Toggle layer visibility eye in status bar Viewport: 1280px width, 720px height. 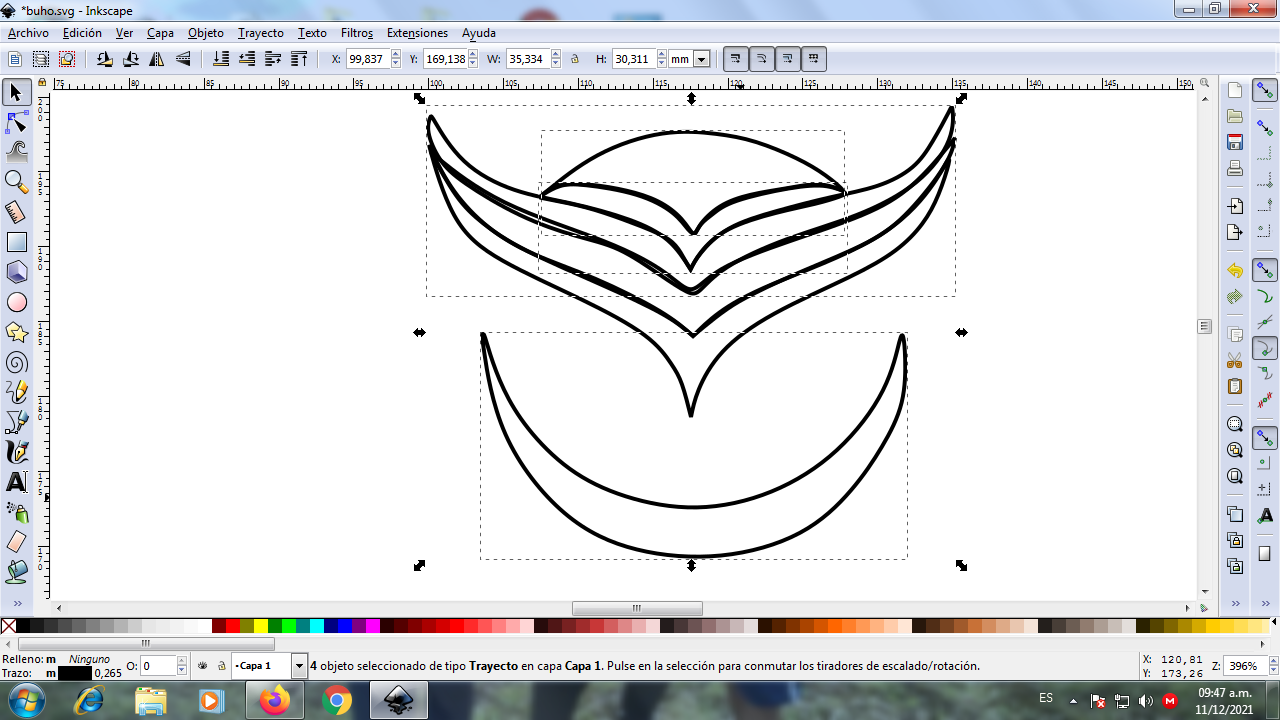[x=202, y=665]
